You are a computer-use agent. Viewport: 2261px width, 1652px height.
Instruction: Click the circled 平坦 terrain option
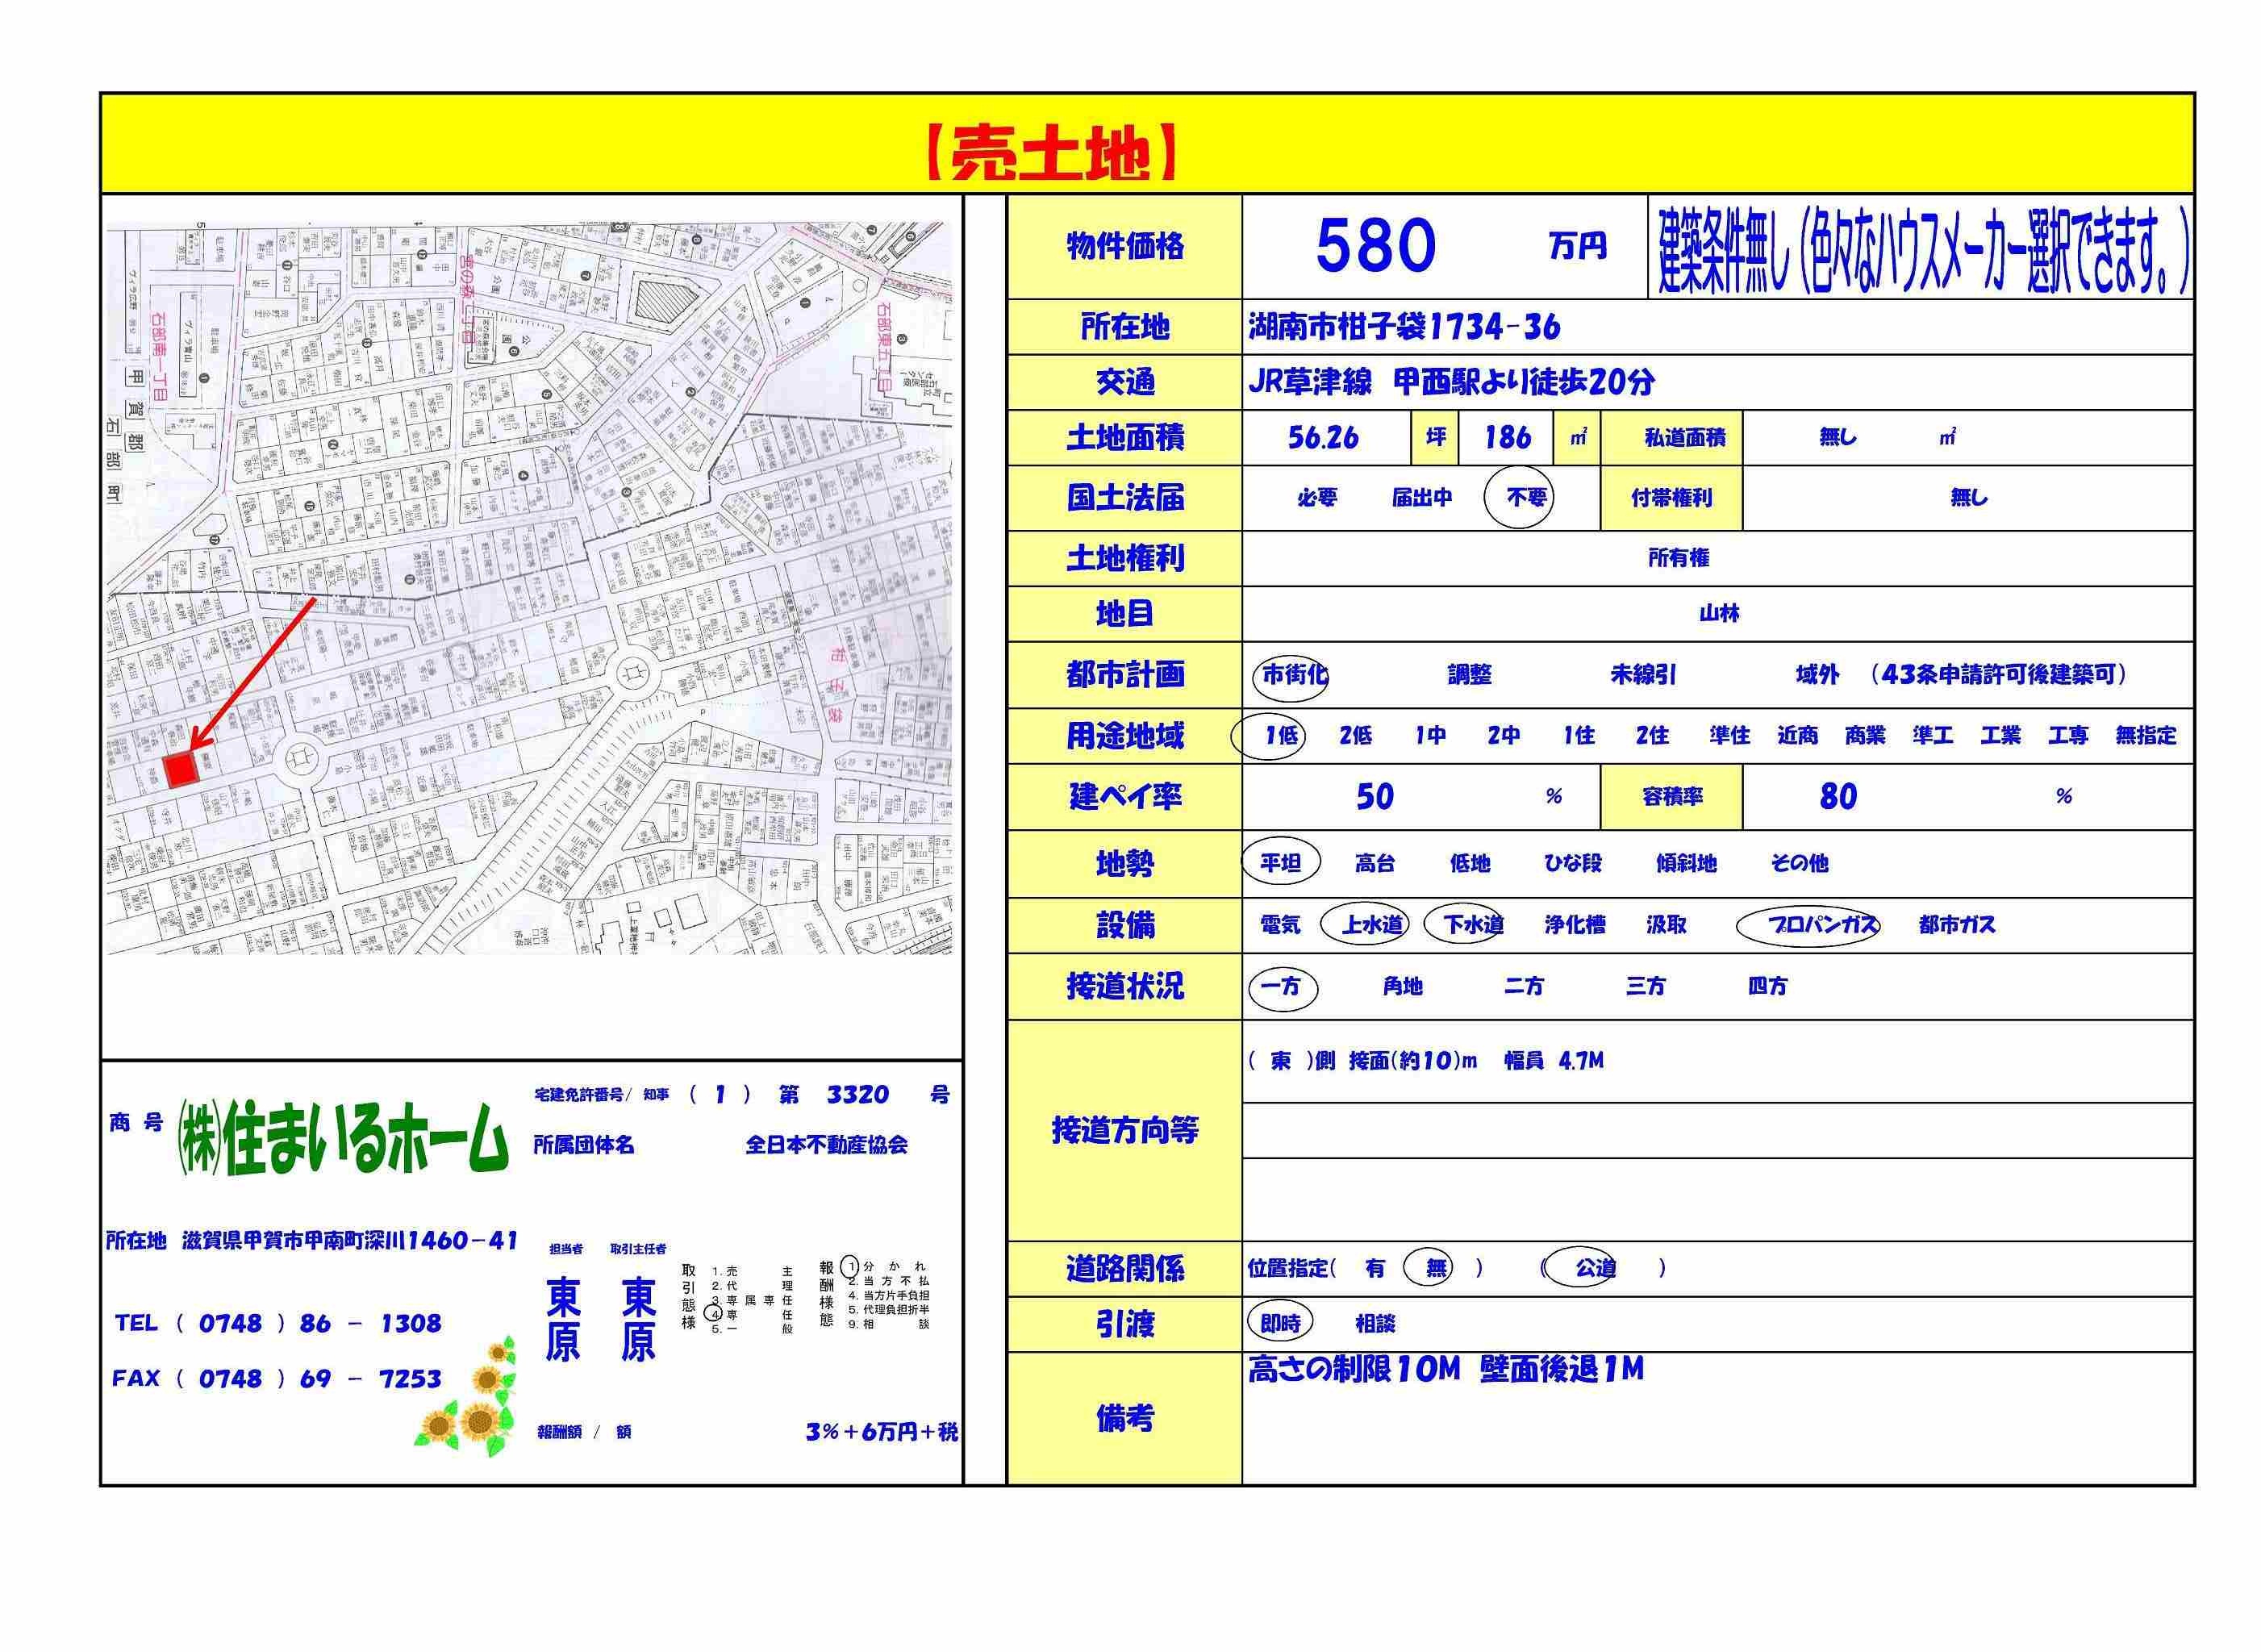[1281, 862]
